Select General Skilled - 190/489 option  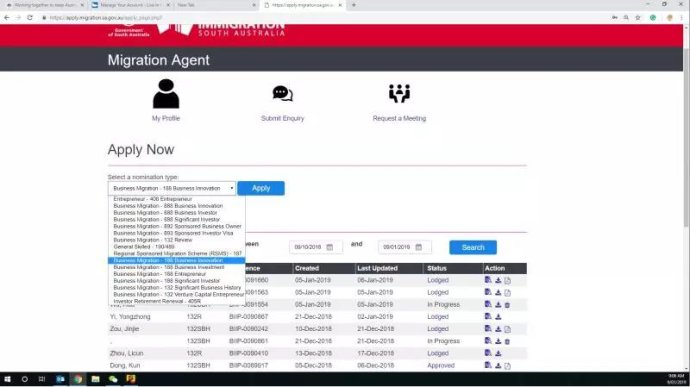(144, 247)
